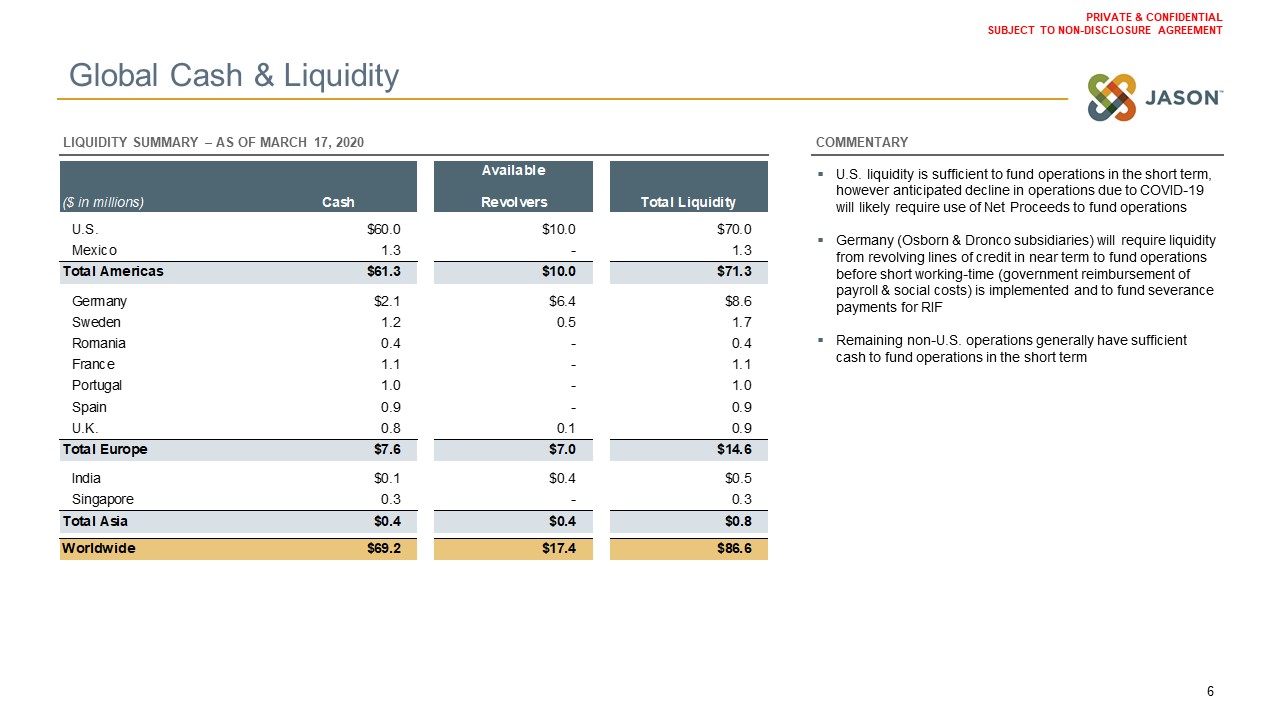The width and height of the screenshot is (1280, 720).
Task: Select the Global Cash & Liquidity title
Action: tap(233, 75)
